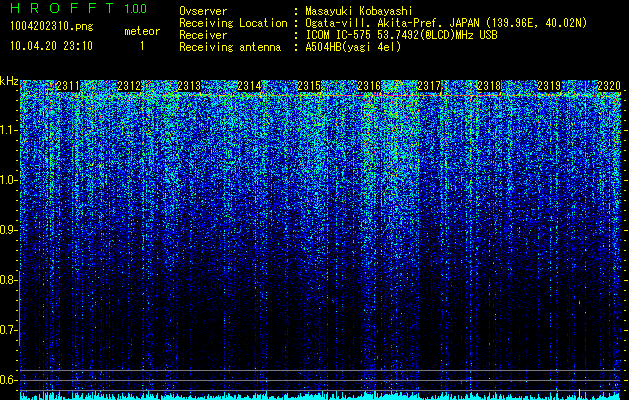The height and width of the screenshot is (400, 629).
Task: Click the HROFFT title text
Action: [62, 8]
